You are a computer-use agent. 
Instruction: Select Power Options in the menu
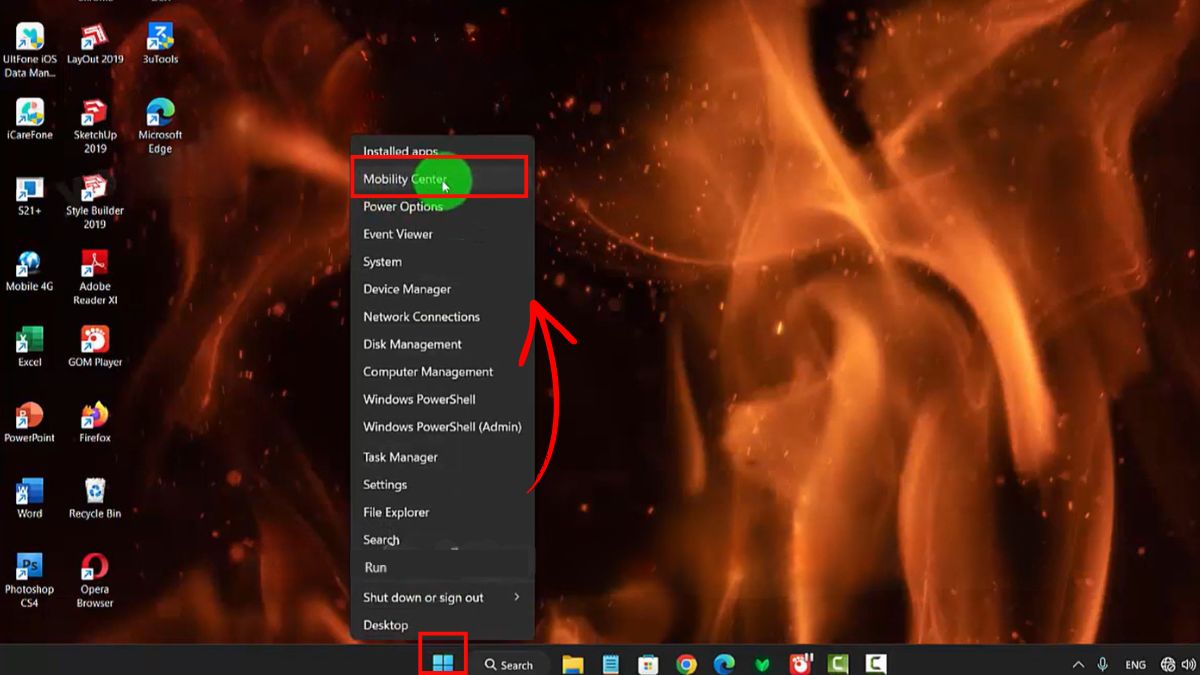[x=442, y=207]
